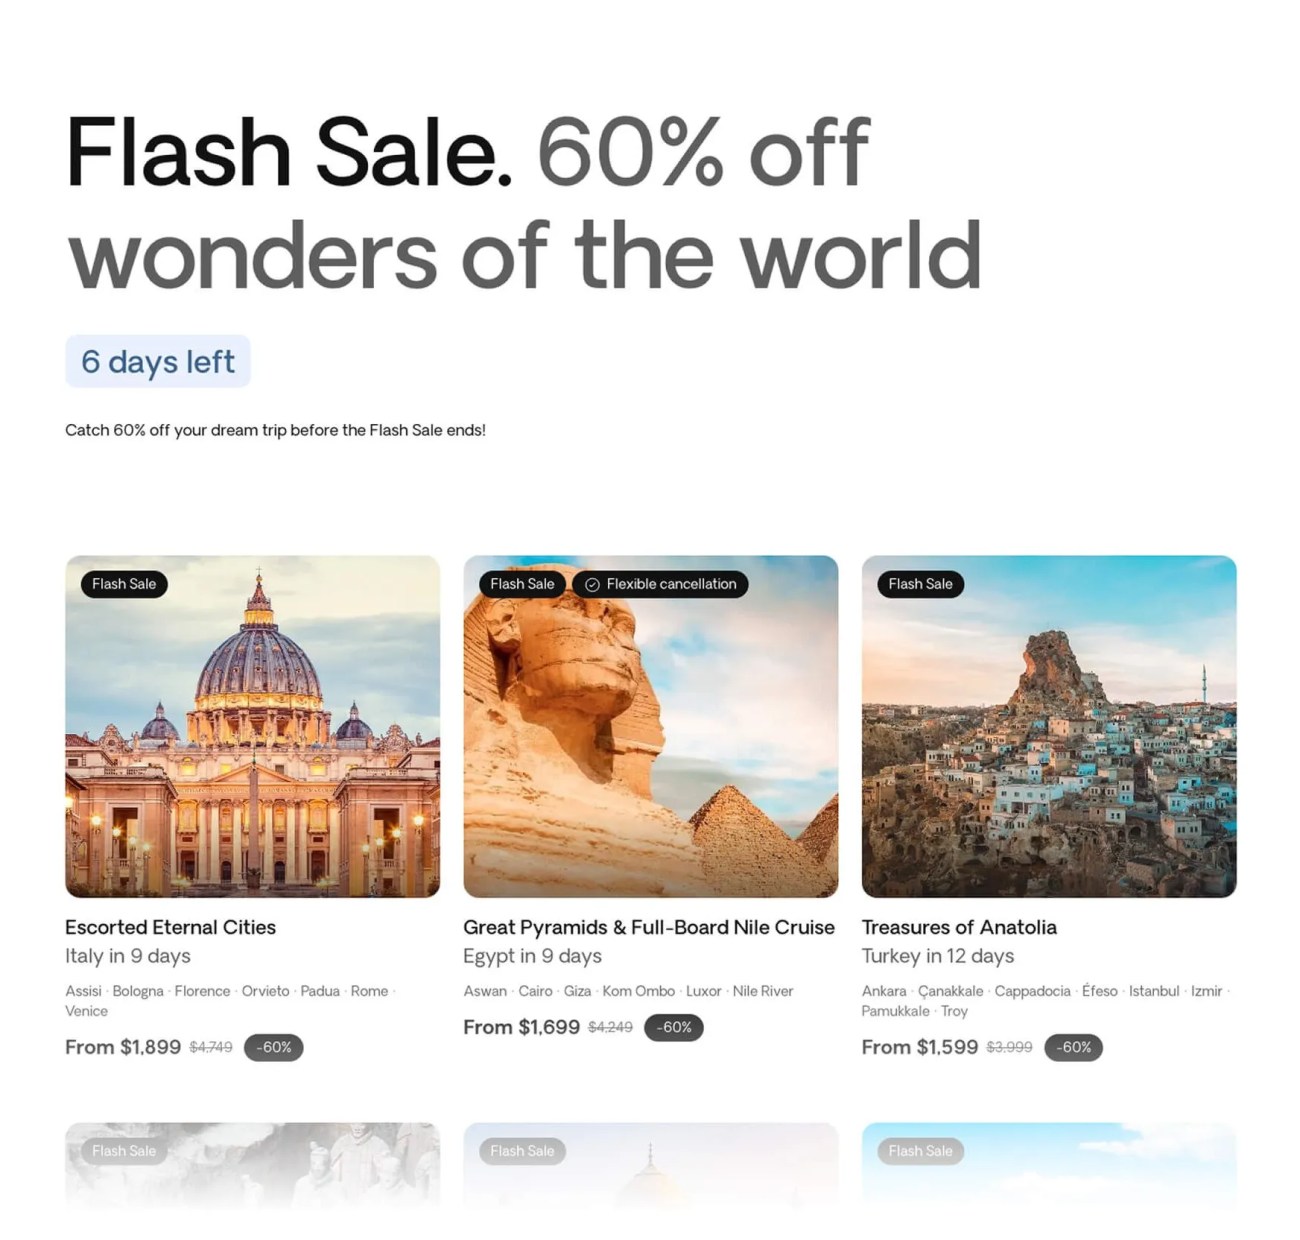Open Great Pyramids & Full-Board Nile Cruise title
This screenshot has height=1240, width=1300.
pos(649,927)
